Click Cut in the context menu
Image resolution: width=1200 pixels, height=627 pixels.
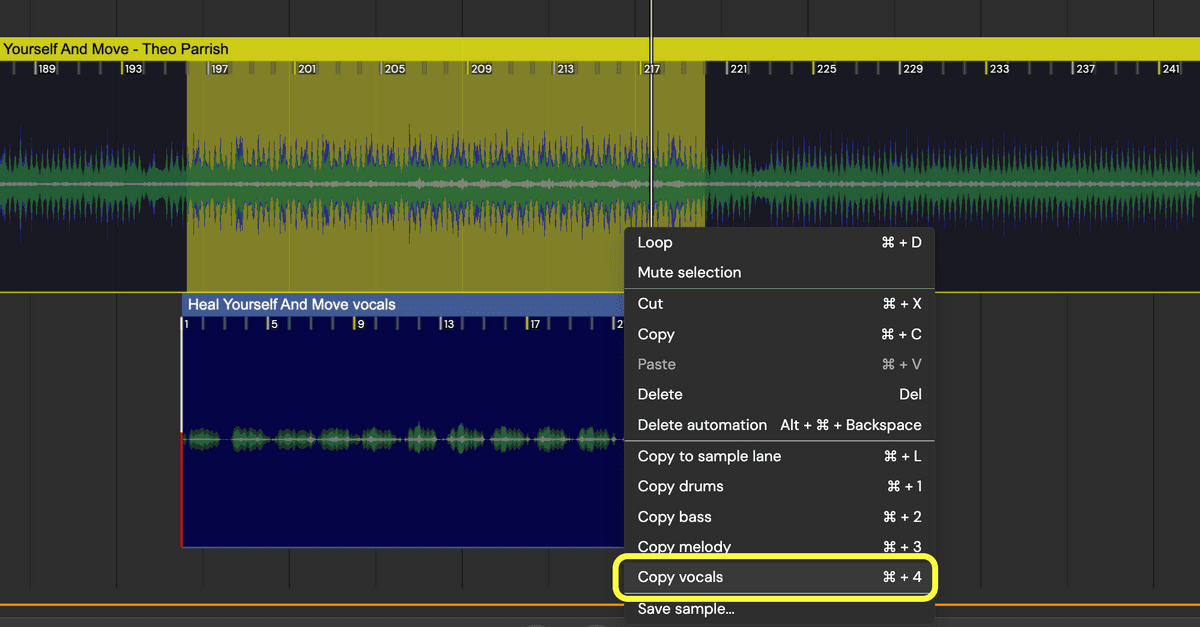pos(651,303)
